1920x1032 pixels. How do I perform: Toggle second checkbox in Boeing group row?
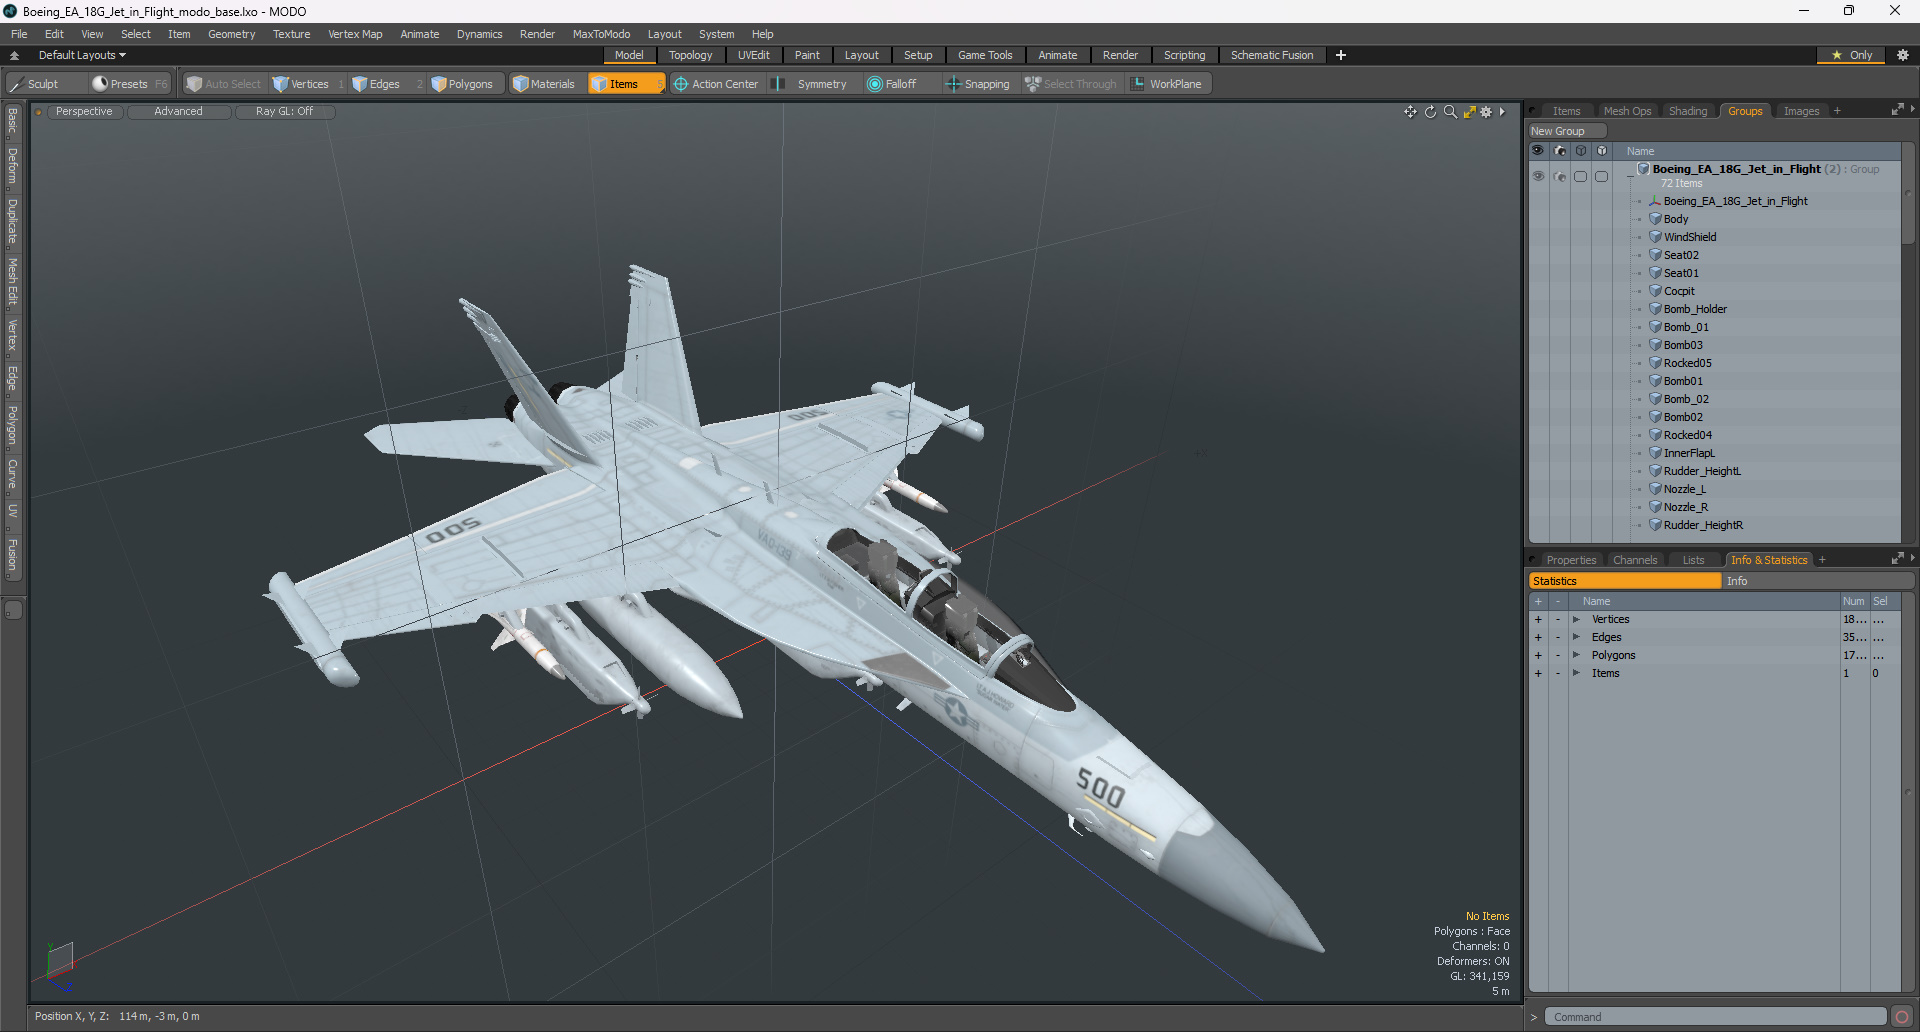1601,176
